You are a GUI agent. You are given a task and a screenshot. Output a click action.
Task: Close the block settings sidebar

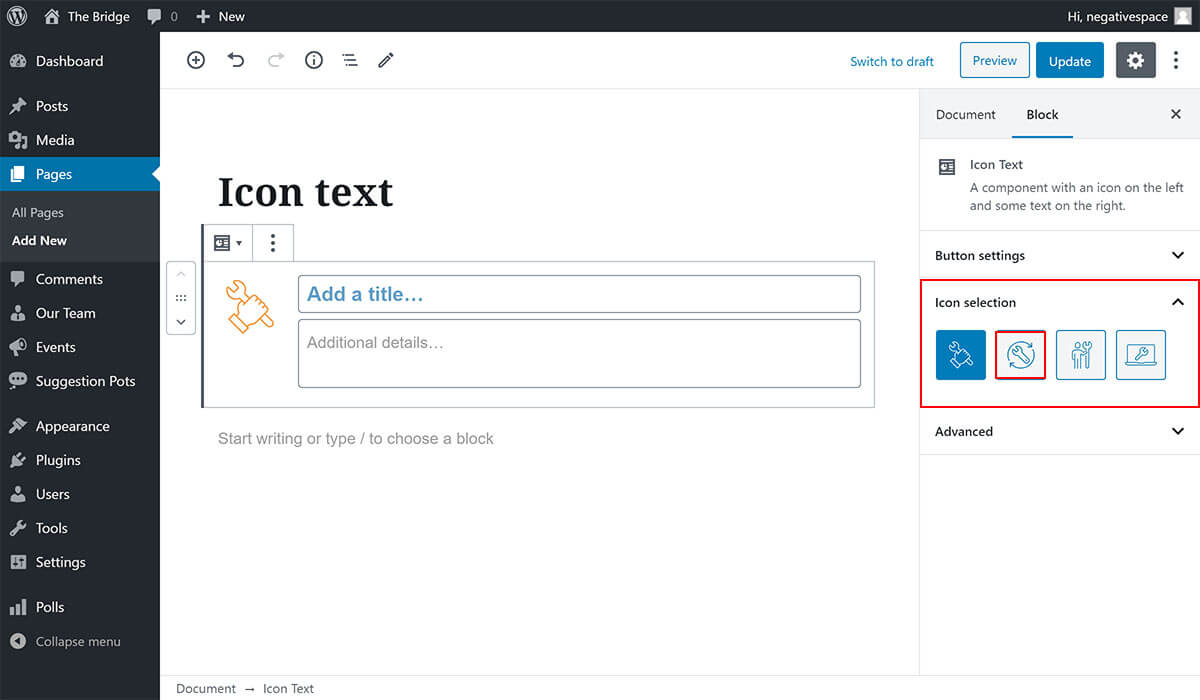click(1176, 115)
